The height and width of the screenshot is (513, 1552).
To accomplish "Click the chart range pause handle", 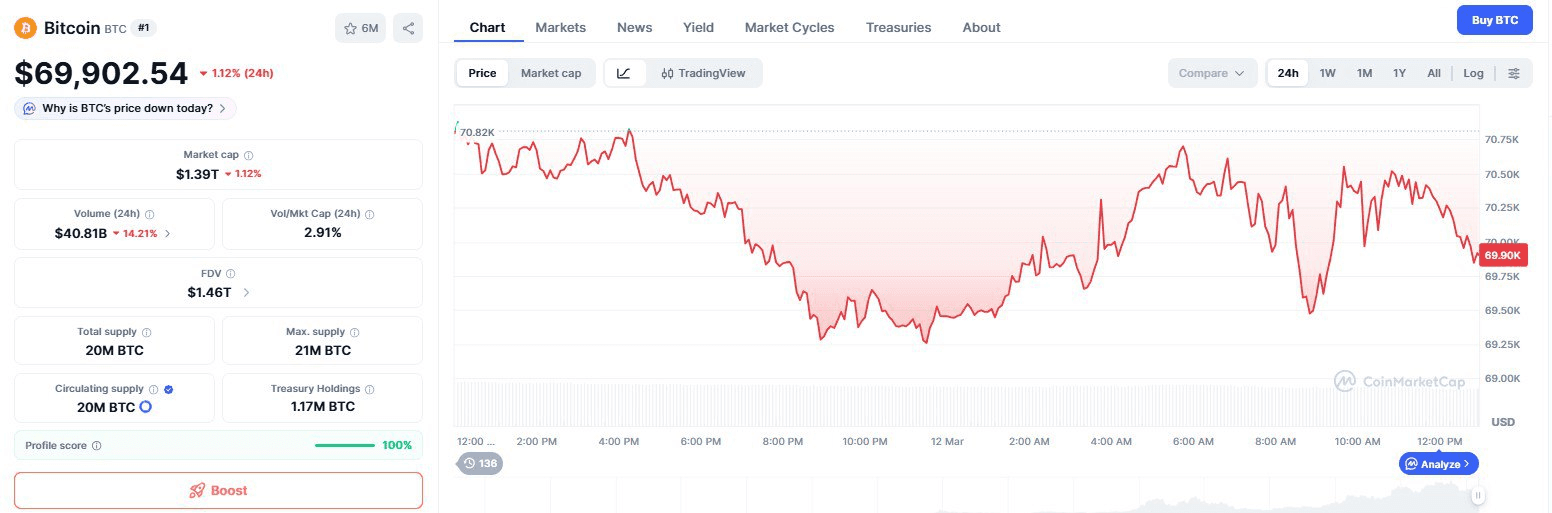I will point(1477,495).
